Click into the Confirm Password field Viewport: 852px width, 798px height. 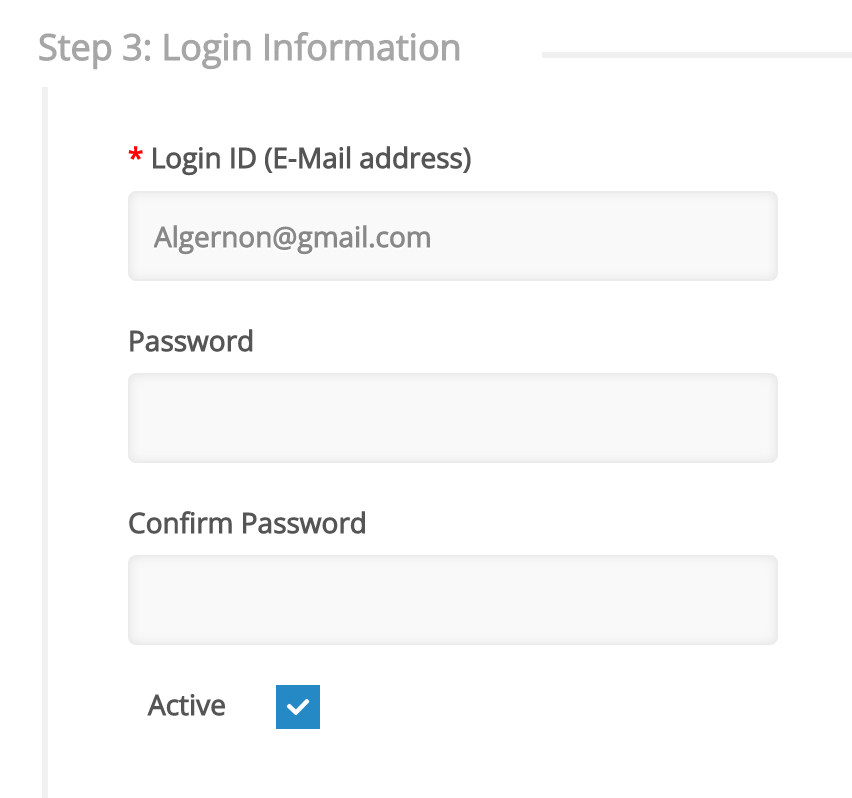coord(452,600)
